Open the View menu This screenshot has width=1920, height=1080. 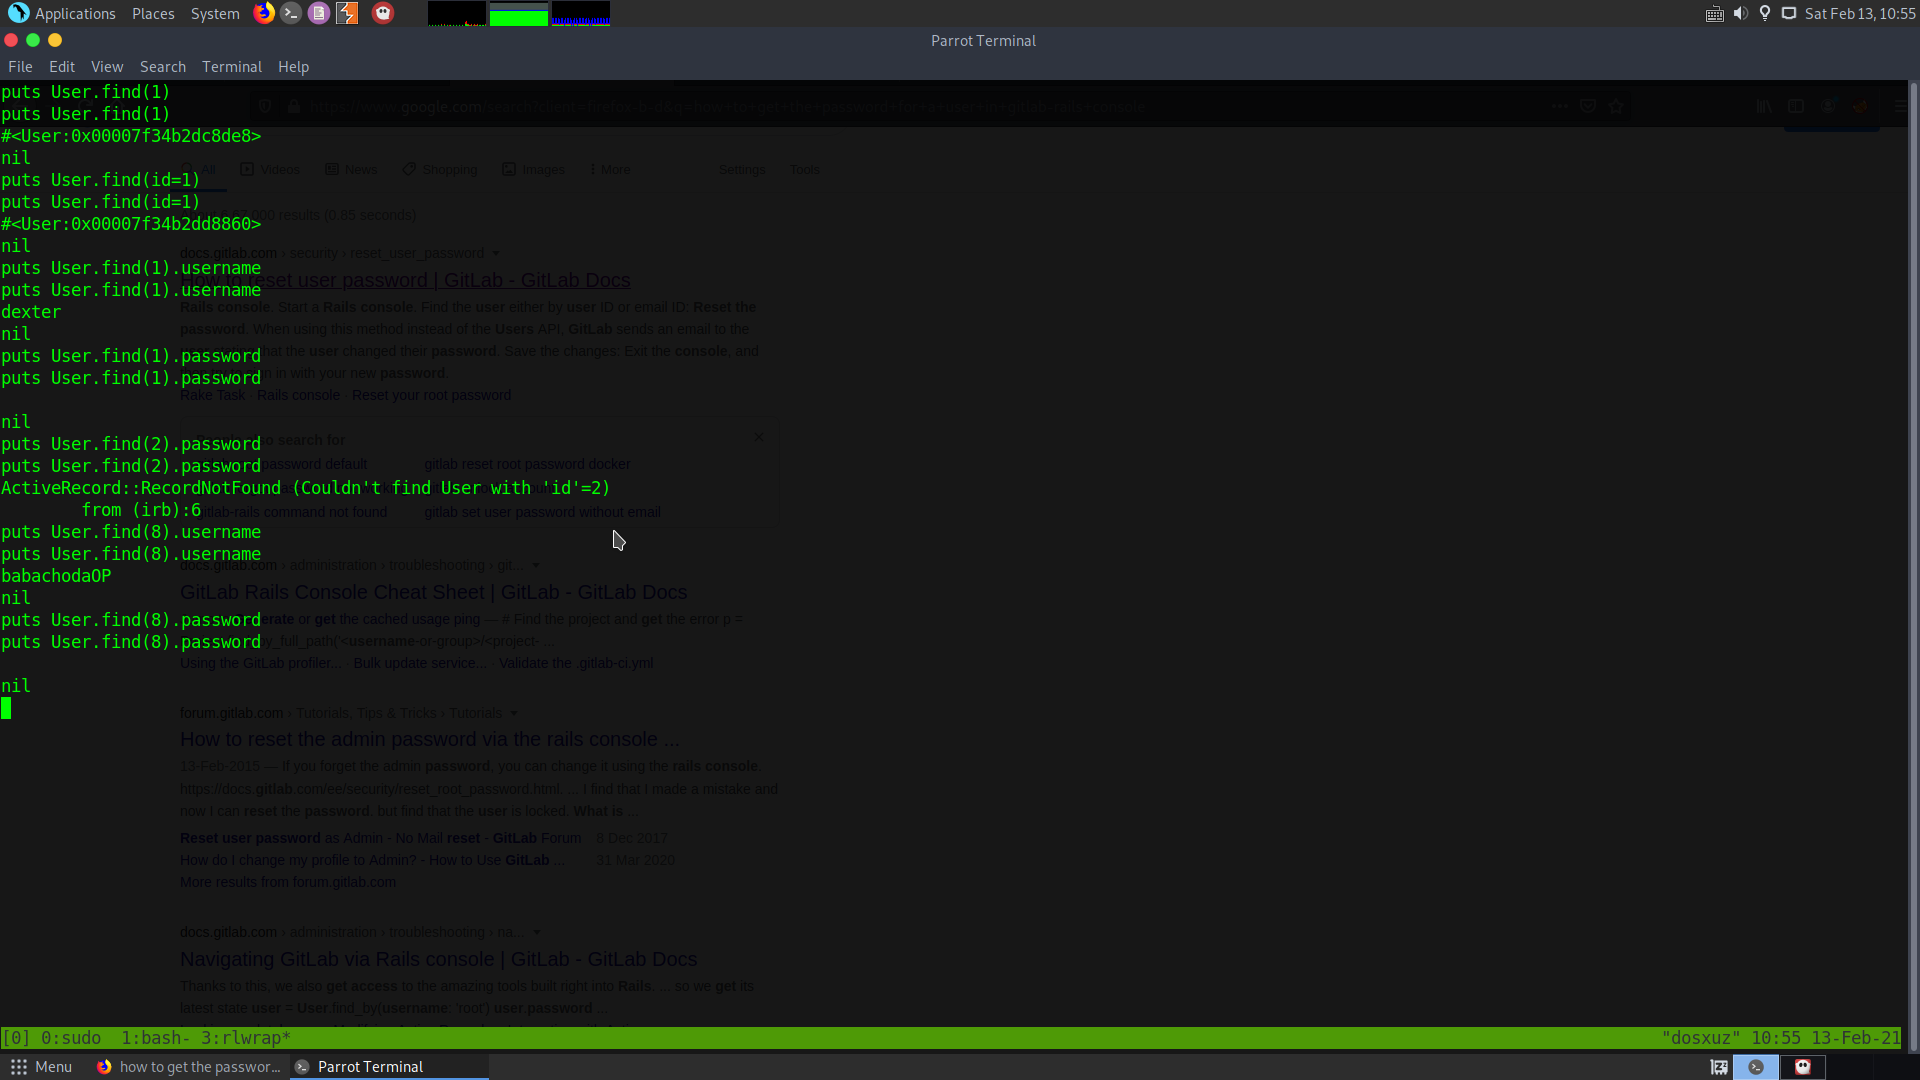point(107,67)
